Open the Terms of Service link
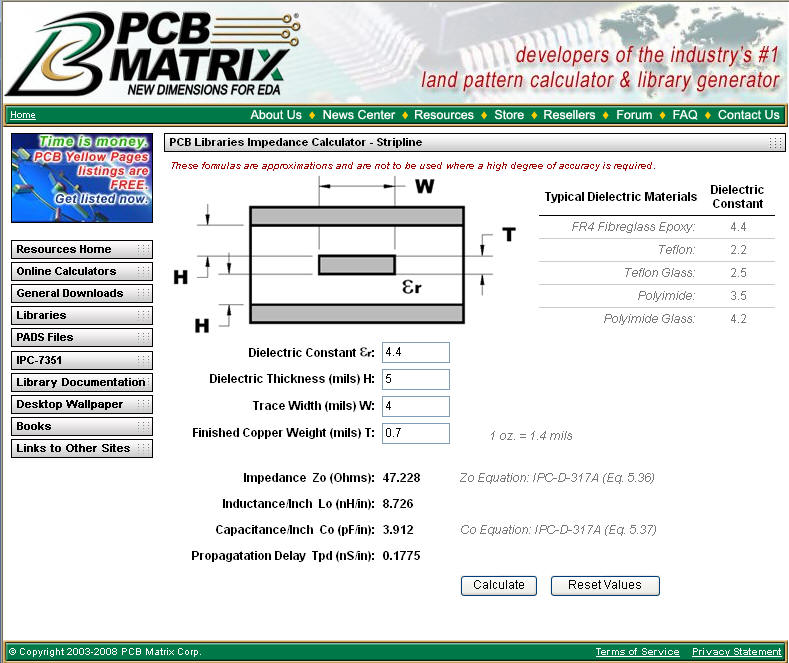Viewport: 789px width, 663px height. (x=637, y=652)
